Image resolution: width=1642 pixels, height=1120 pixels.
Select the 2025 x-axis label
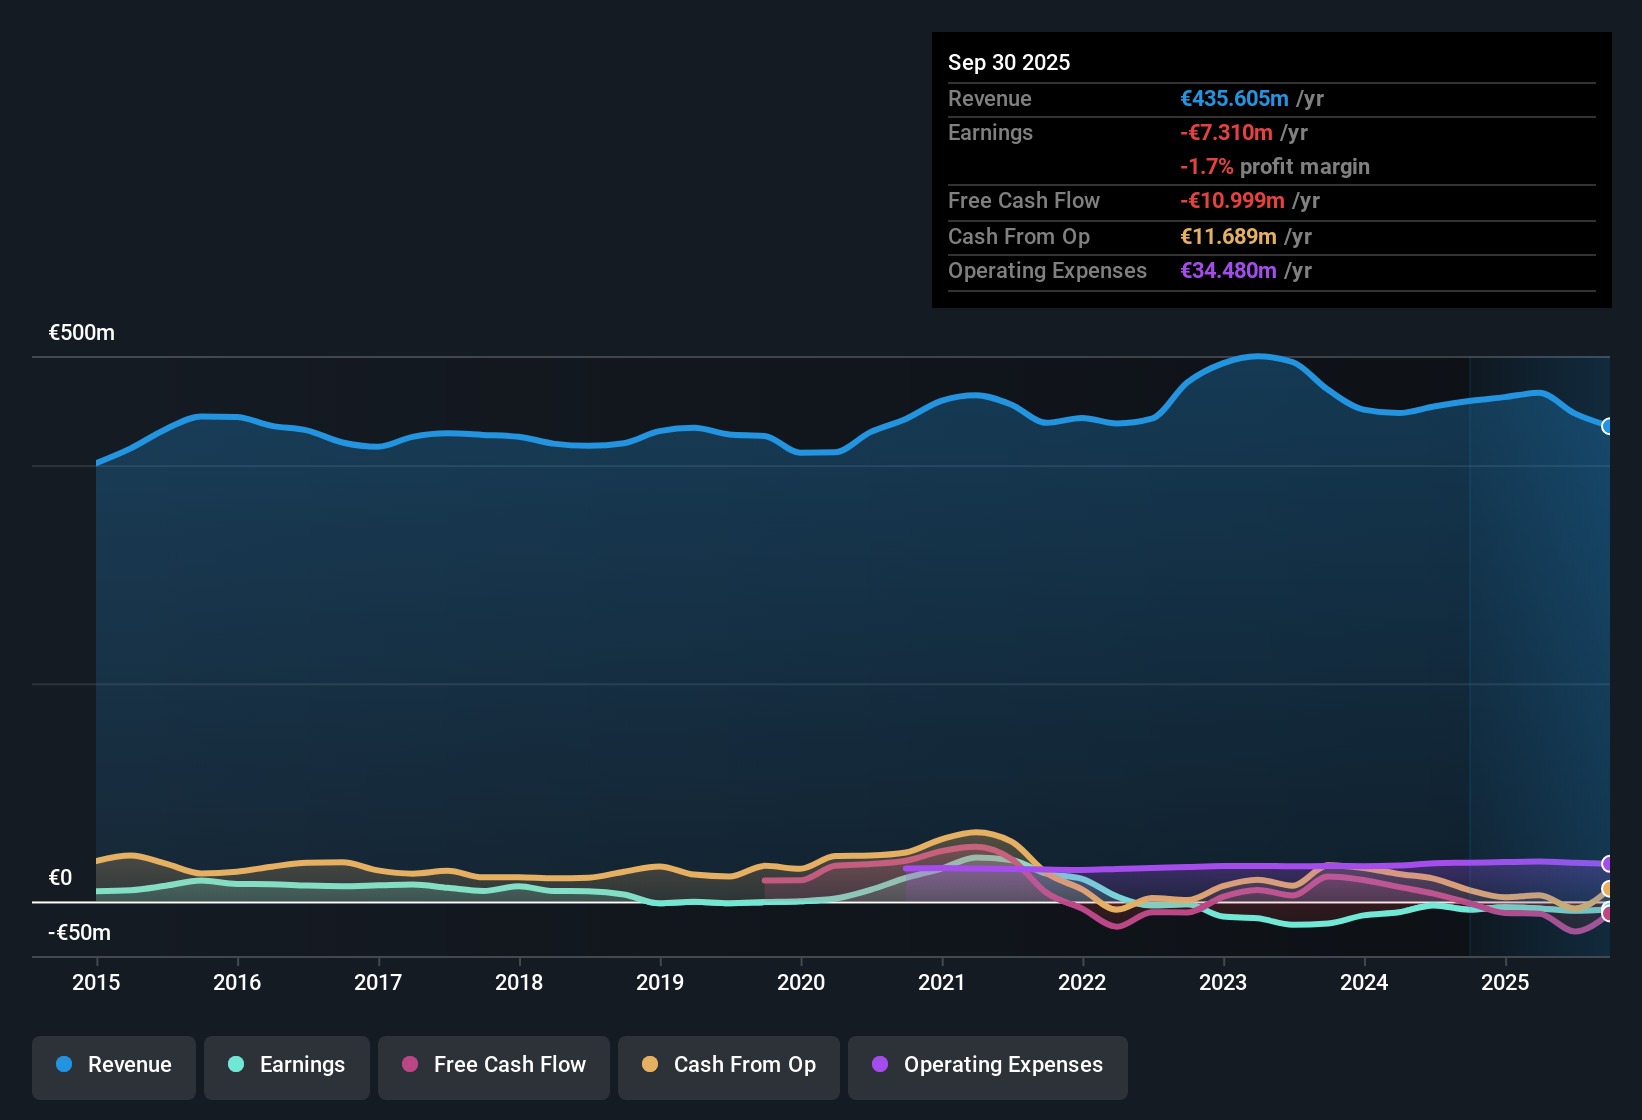click(1505, 982)
